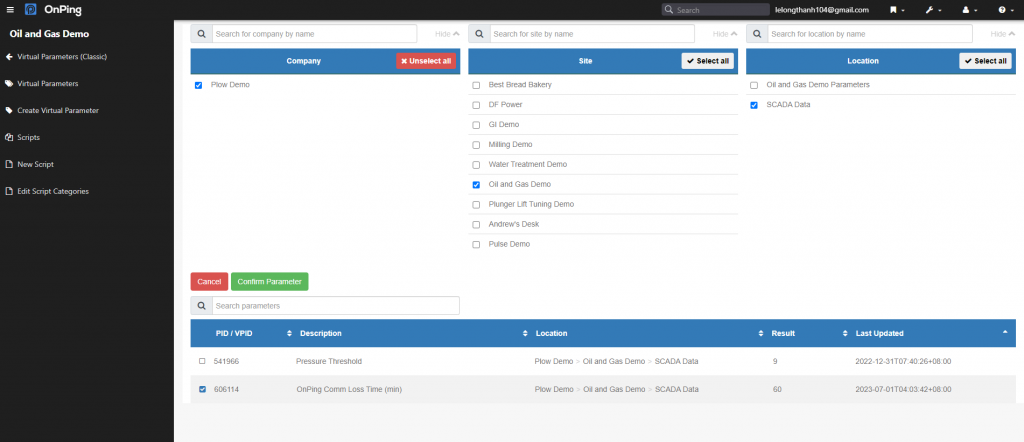Check parameter 541966 row

click(202, 361)
